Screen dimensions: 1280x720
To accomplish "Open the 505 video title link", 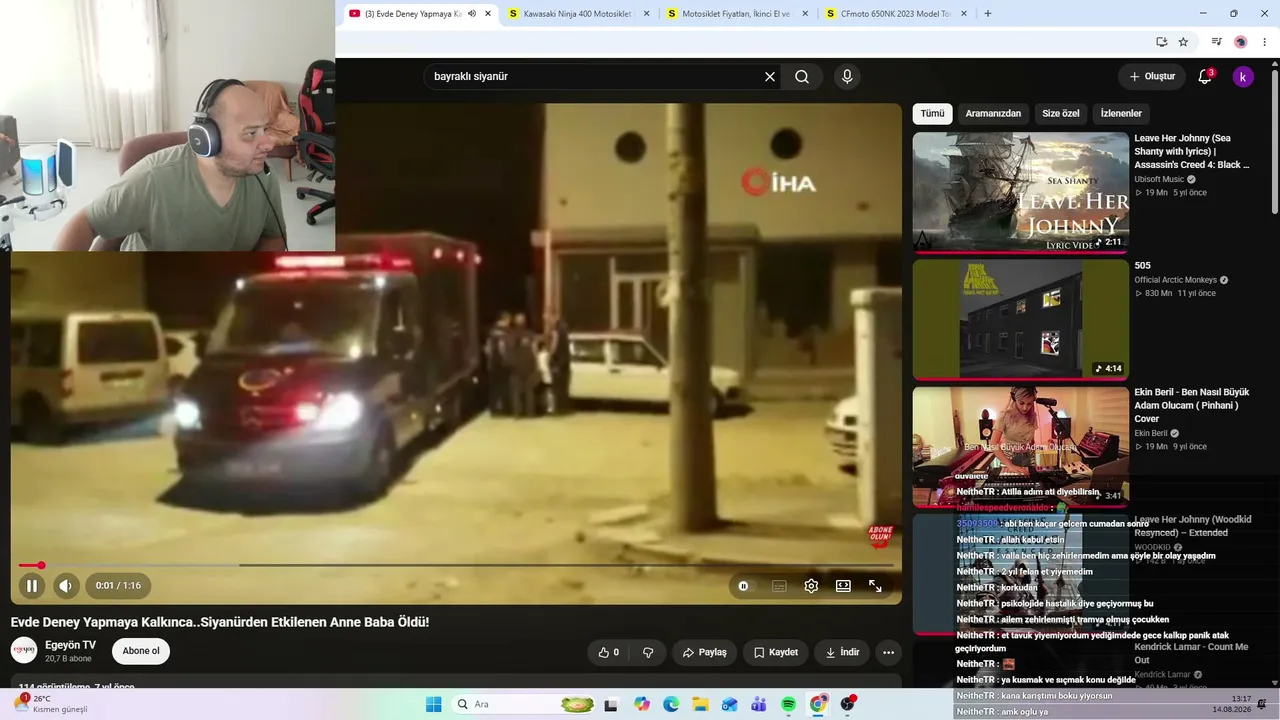I will 1142,266.
